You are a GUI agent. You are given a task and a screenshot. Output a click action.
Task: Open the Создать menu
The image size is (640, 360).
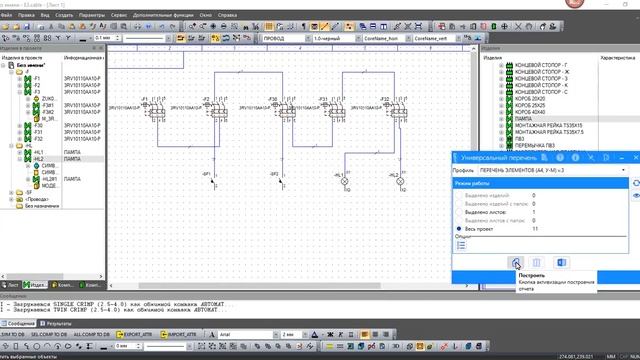pyautogui.click(x=64, y=15)
